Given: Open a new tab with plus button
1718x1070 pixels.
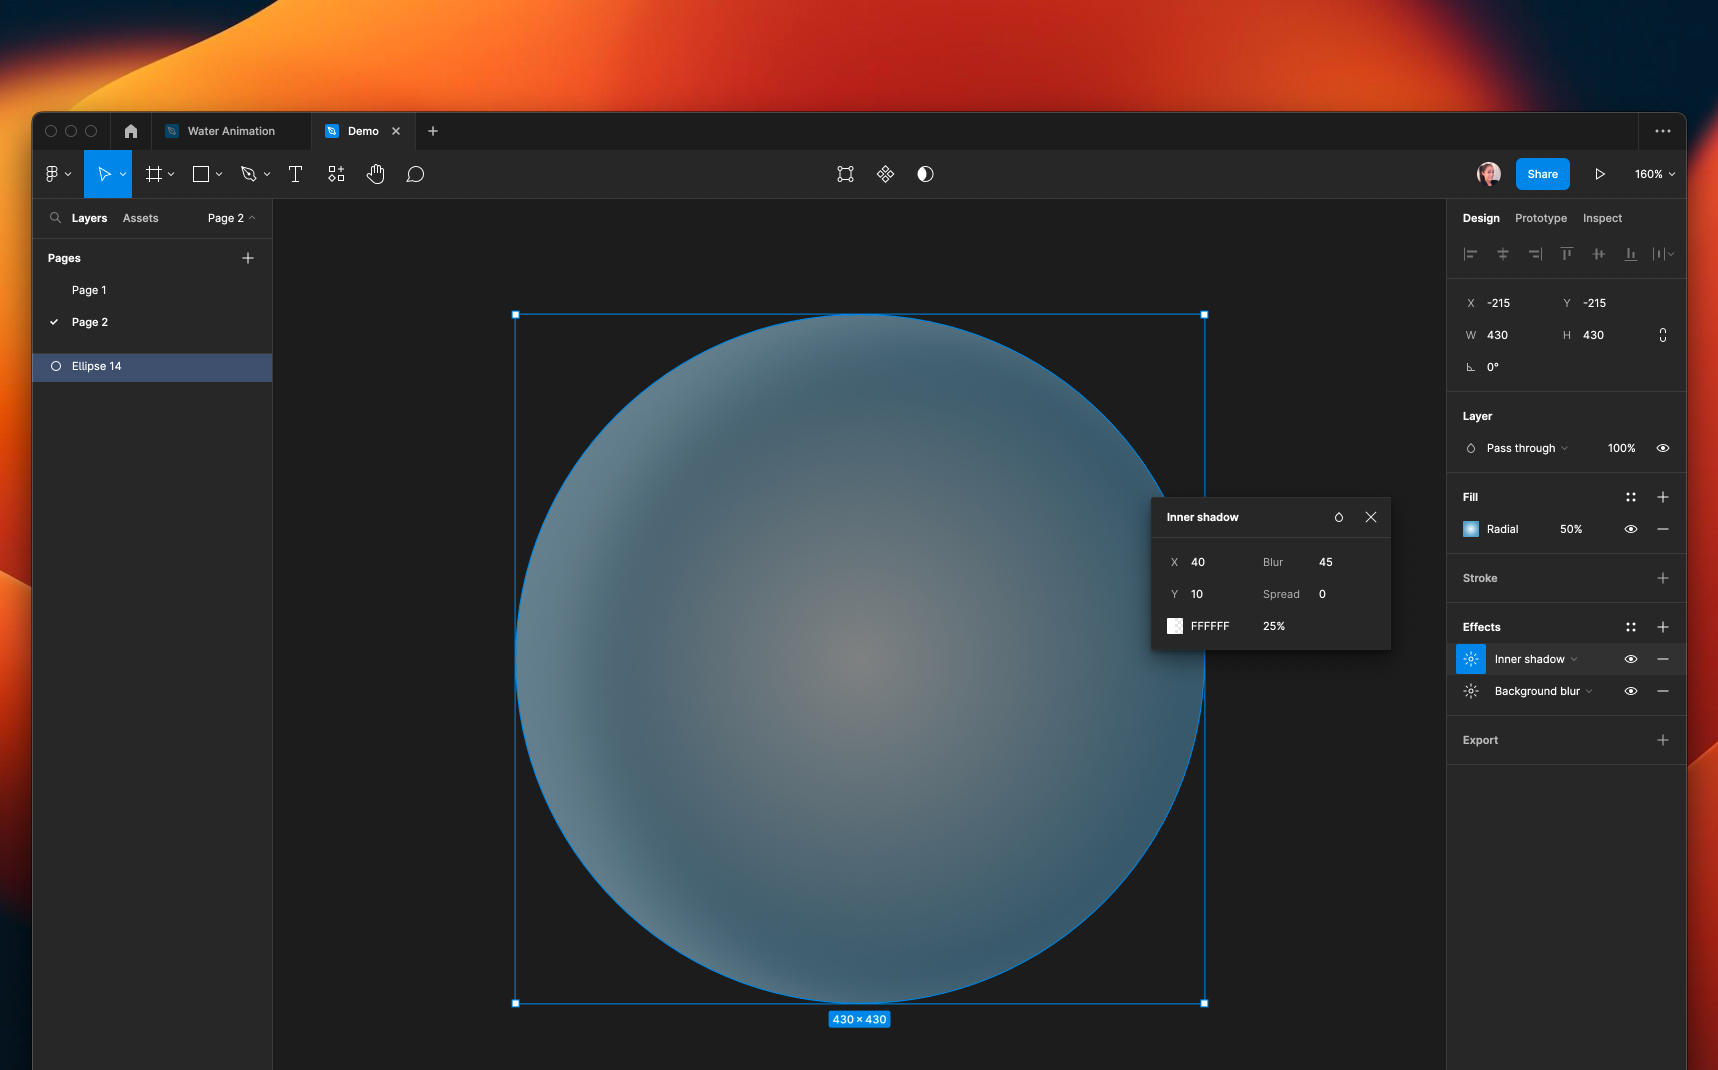Looking at the screenshot, I should 433,131.
